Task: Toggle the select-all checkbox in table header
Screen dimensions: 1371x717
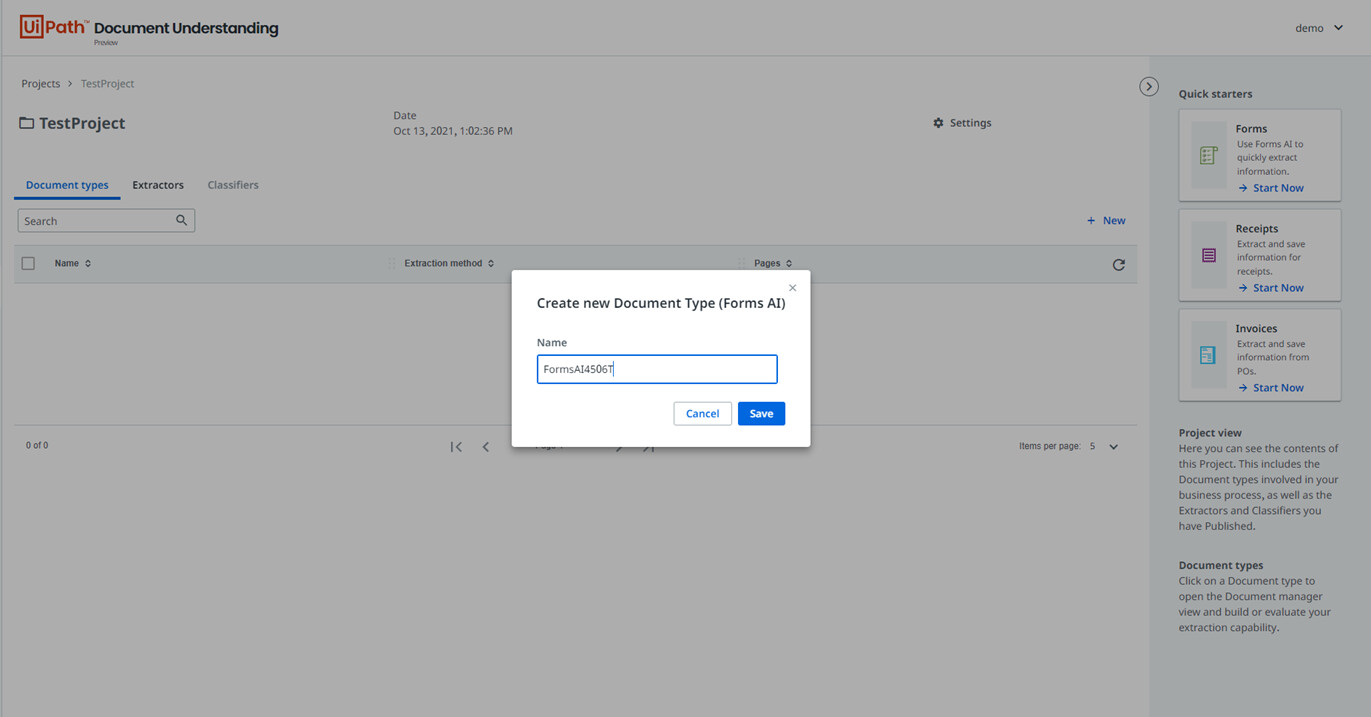Action: click(28, 264)
